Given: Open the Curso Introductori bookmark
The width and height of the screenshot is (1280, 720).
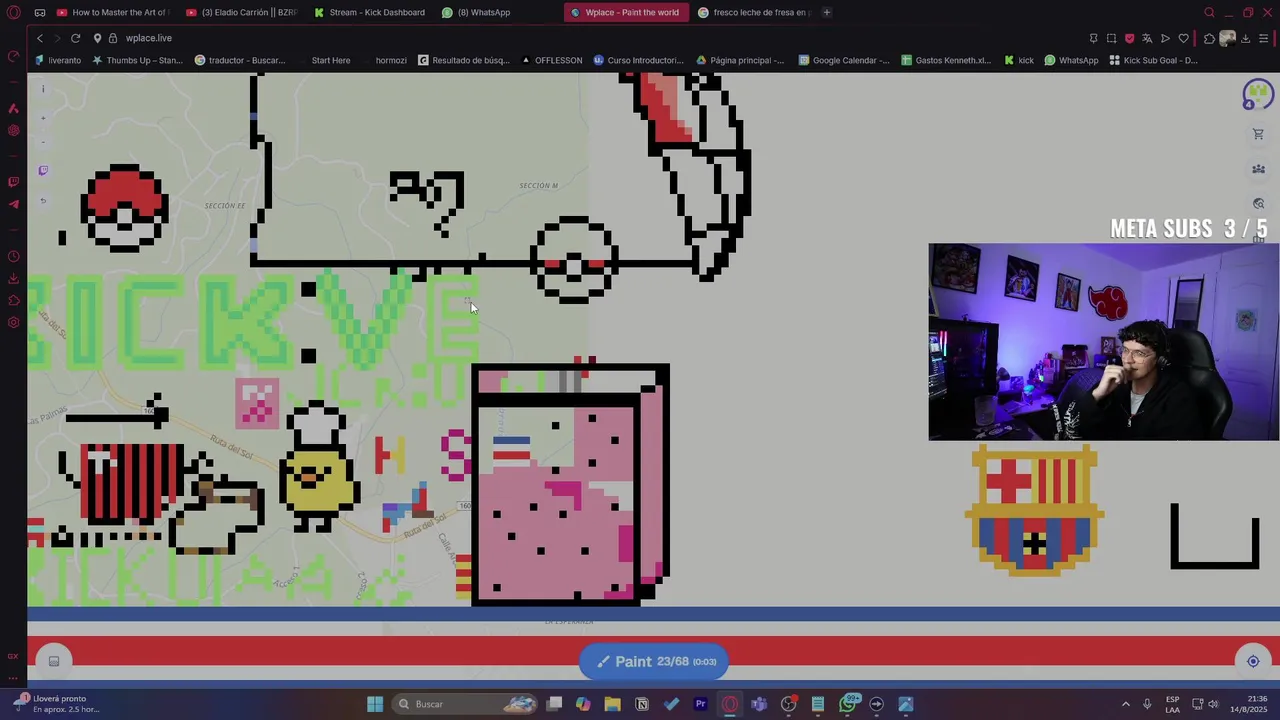Looking at the screenshot, I should point(639,60).
